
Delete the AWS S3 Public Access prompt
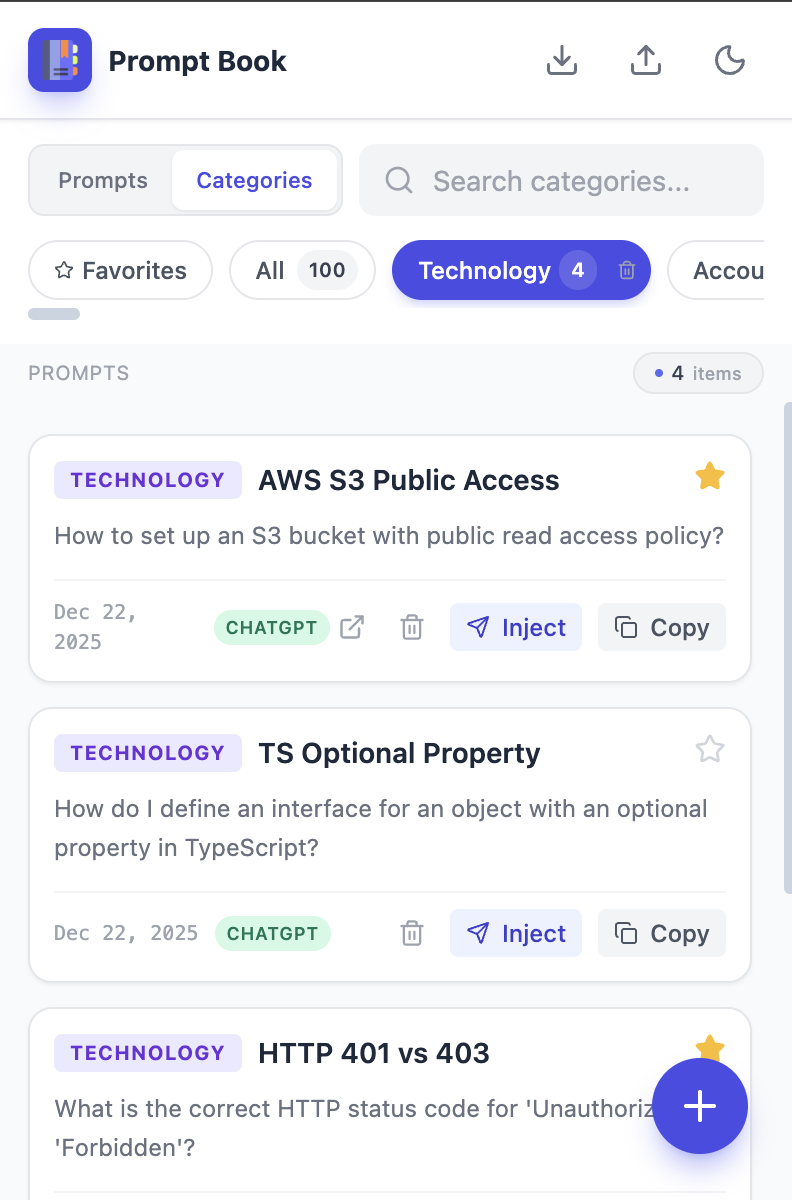point(412,627)
